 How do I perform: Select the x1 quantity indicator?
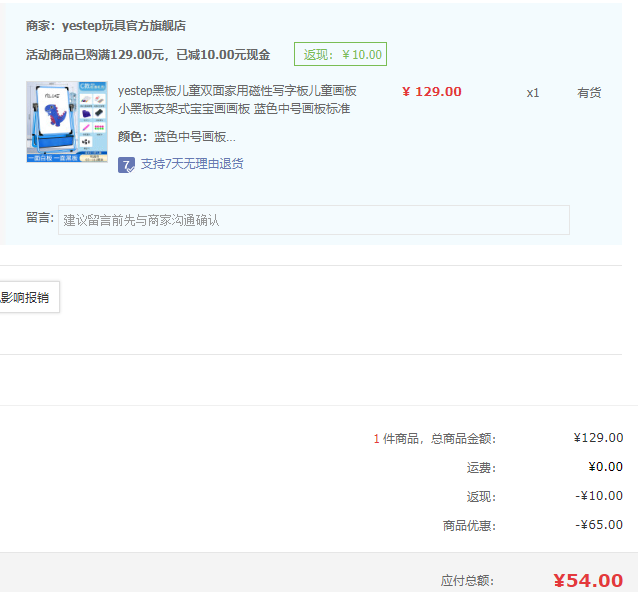coord(533,93)
